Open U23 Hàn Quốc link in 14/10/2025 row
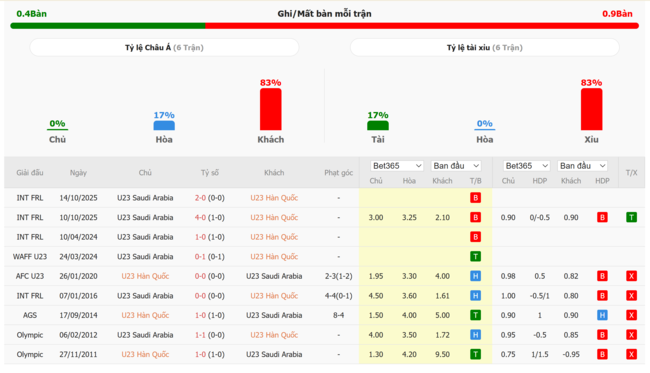 [274, 198]
